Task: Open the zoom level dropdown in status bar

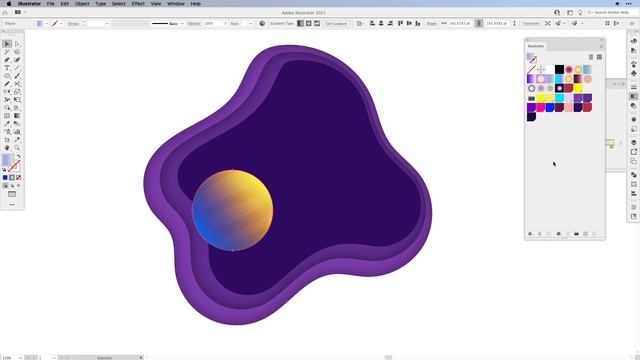Action: click(20, 358)
